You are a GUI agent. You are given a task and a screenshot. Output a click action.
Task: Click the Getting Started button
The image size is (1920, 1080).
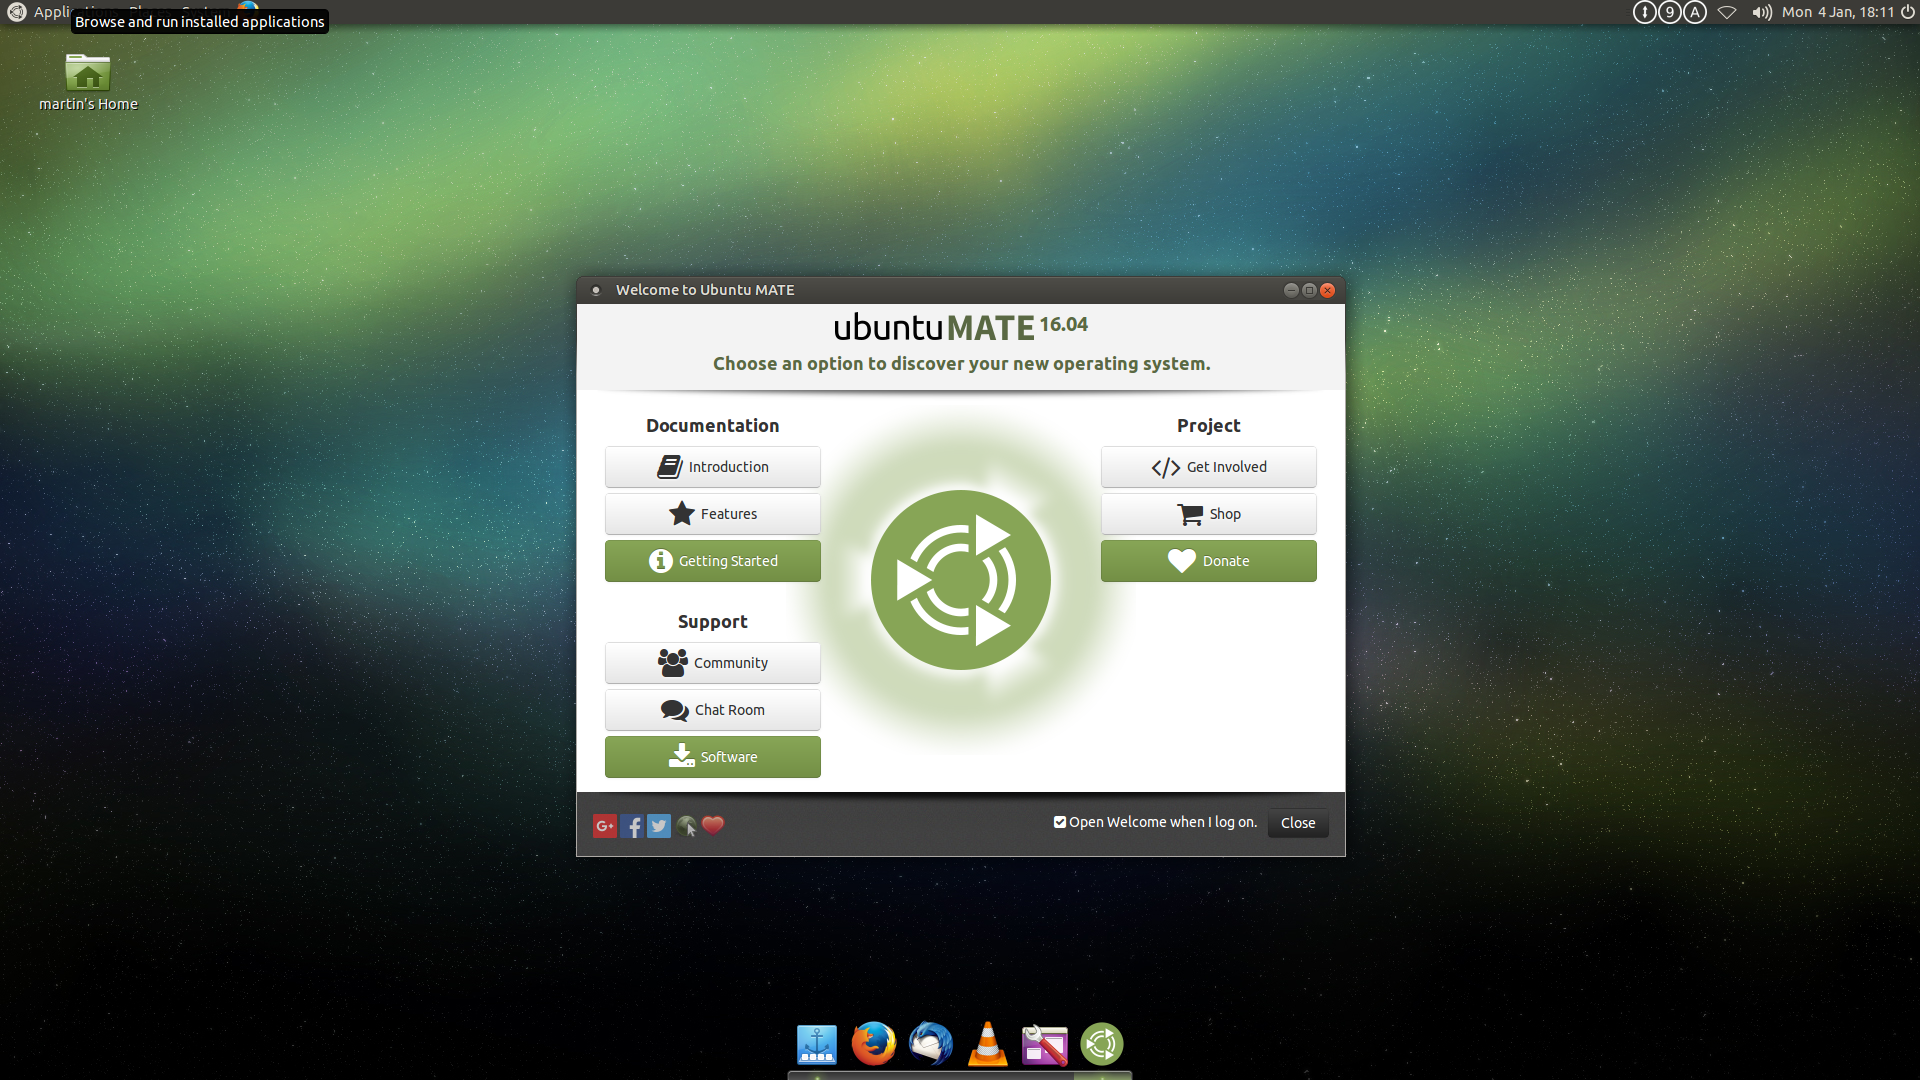tap(713, 561)
